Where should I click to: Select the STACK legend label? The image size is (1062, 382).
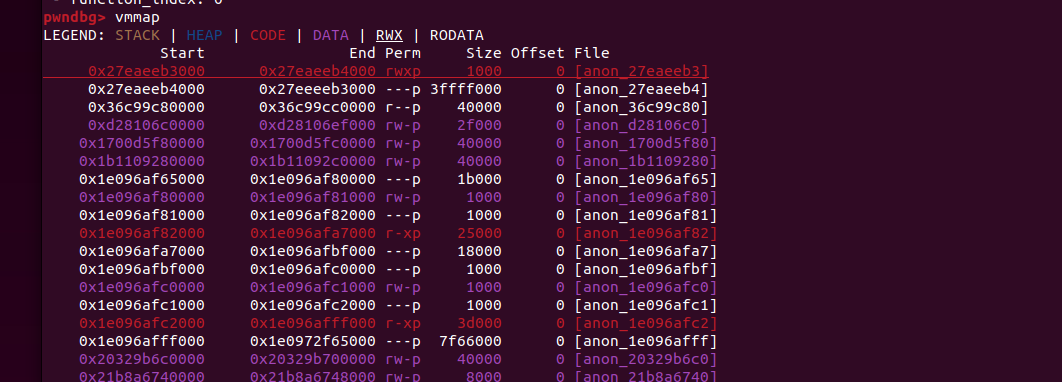[x=137, y=35]
